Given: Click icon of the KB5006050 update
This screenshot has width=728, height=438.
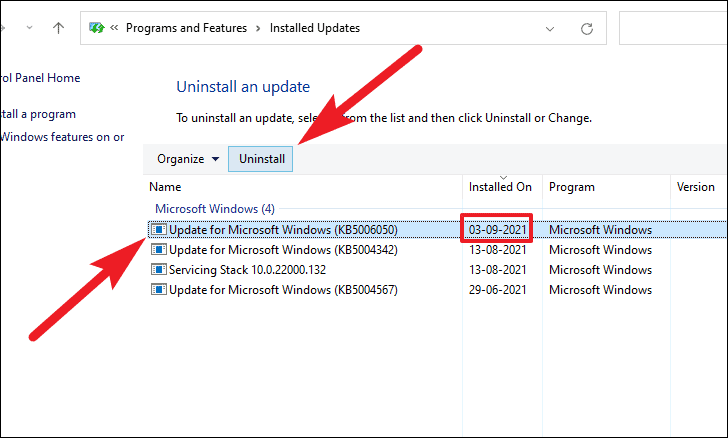Looking at the screenshot, I should [159, 229].
